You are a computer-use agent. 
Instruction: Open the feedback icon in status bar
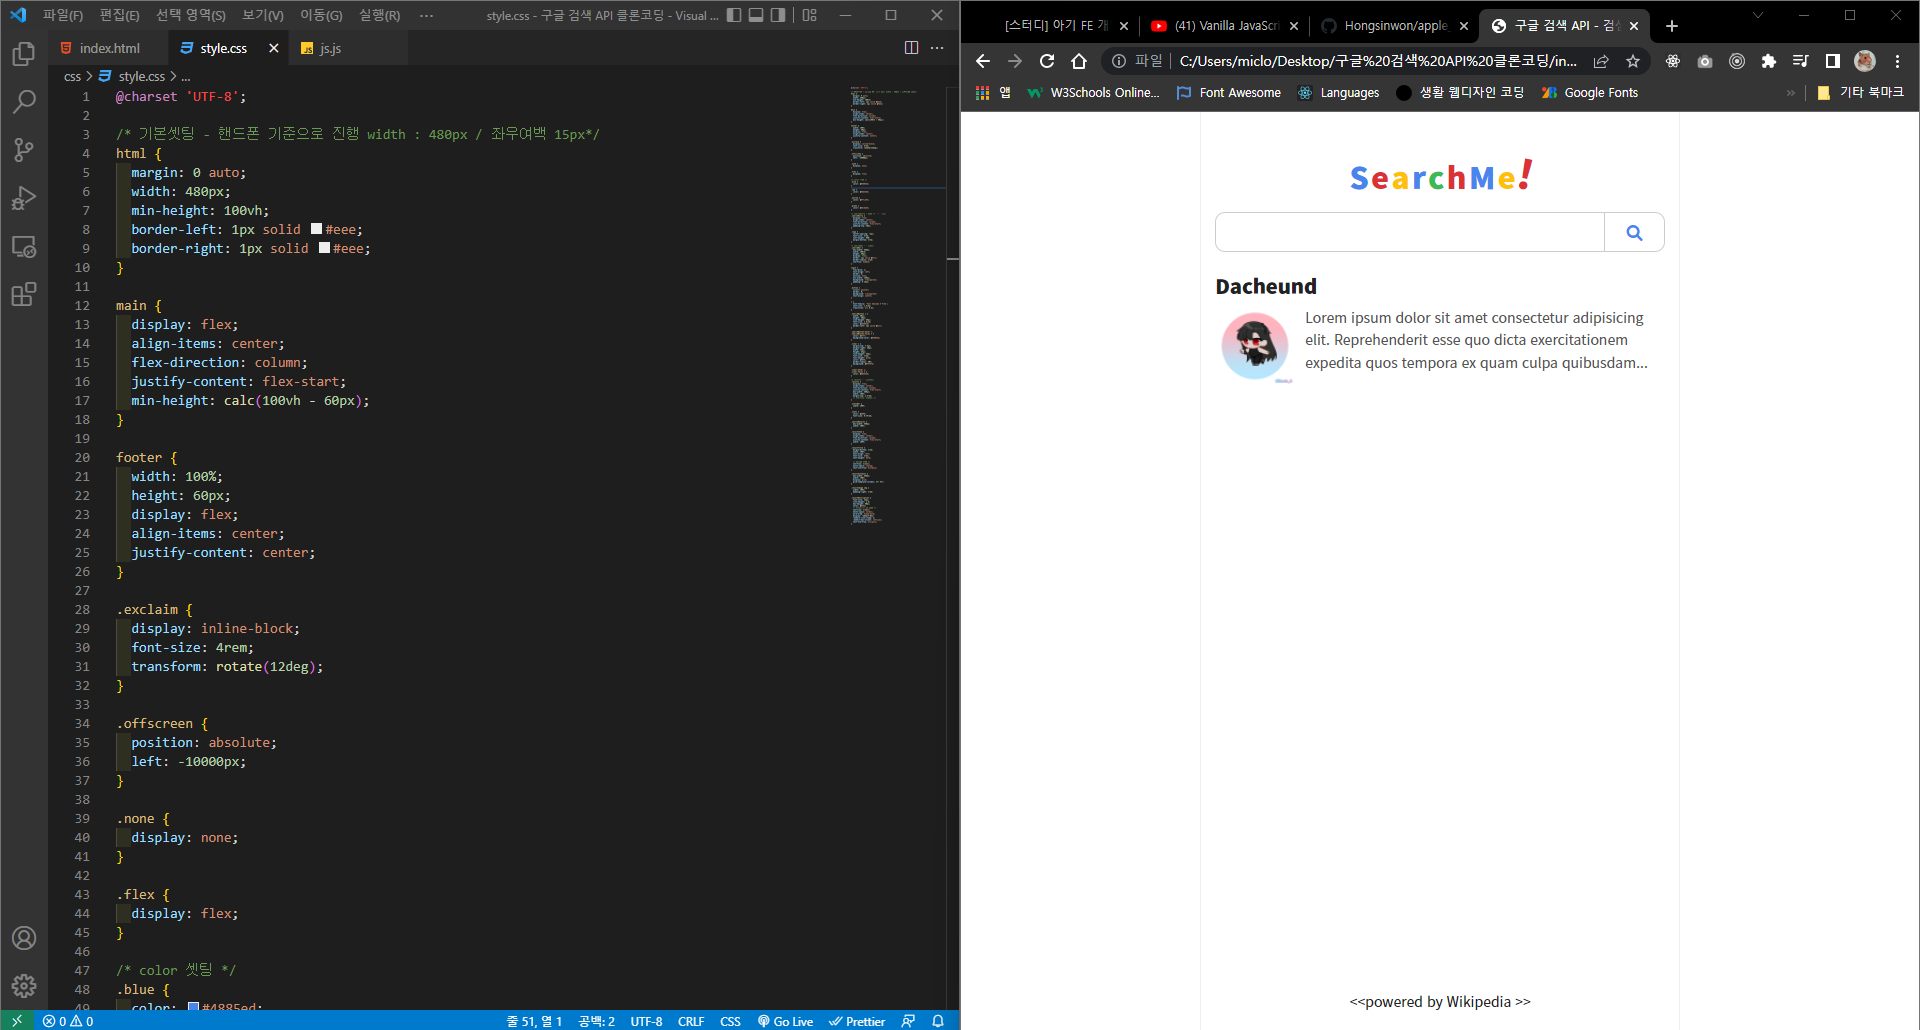(908, 1021)
